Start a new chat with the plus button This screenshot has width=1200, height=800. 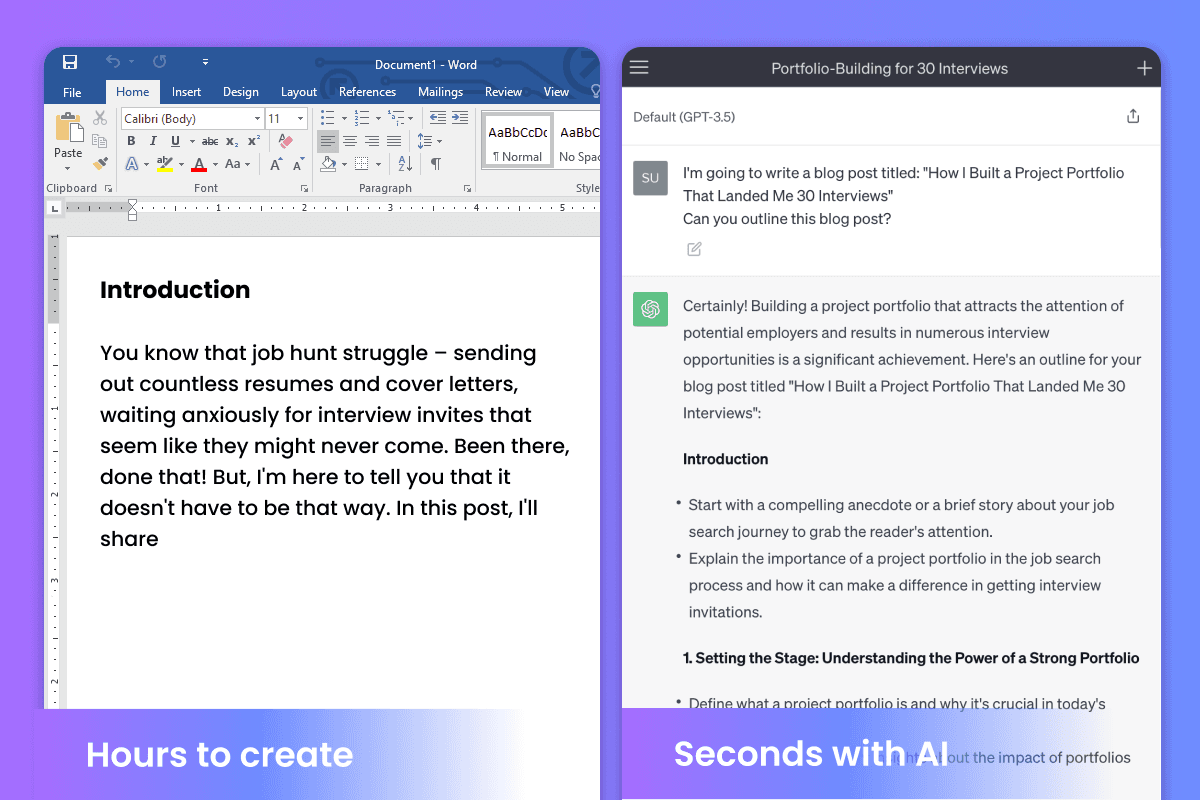[x=1144, y=67]
